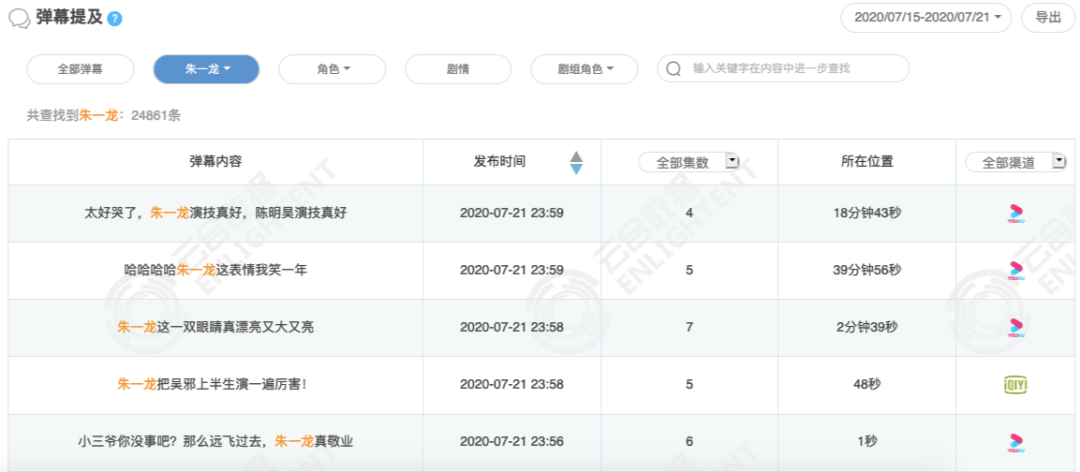The image size is (1080, 472).
Task: Click the blue help question mark icon
Action: [115, 19]
